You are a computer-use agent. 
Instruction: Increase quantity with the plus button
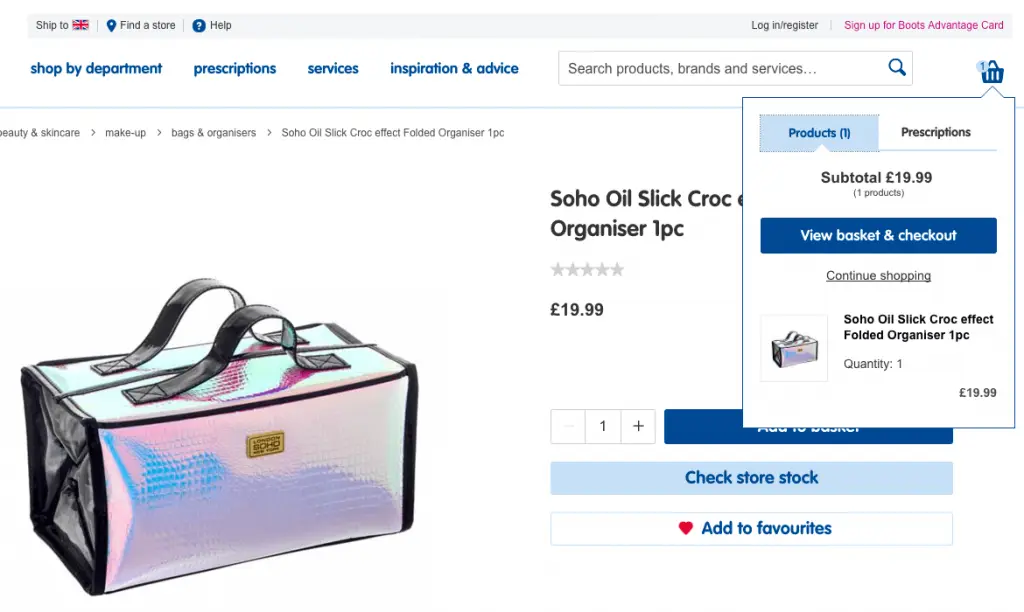[x=638, y=426]
